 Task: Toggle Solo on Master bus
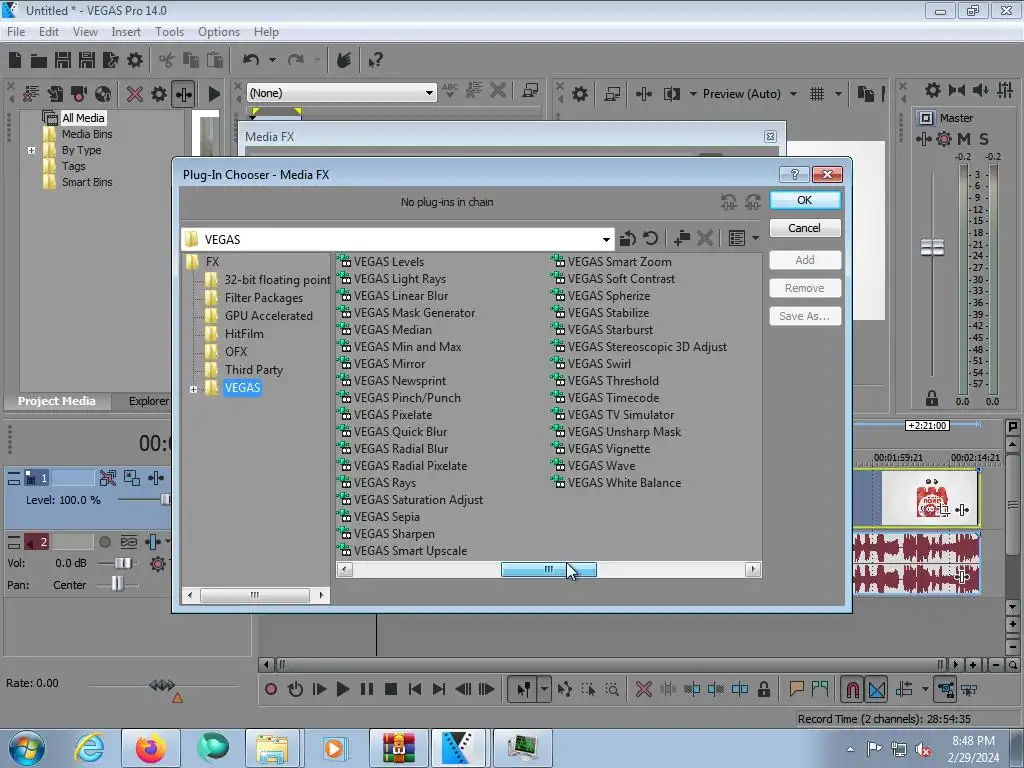tap(984, 138)
